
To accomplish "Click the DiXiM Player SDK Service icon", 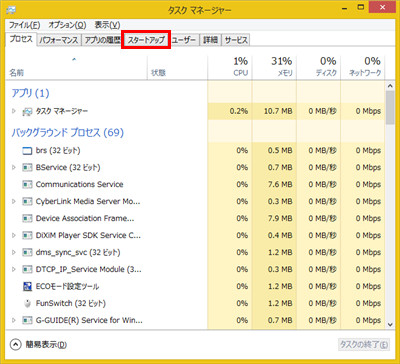I will pos(27,235).
